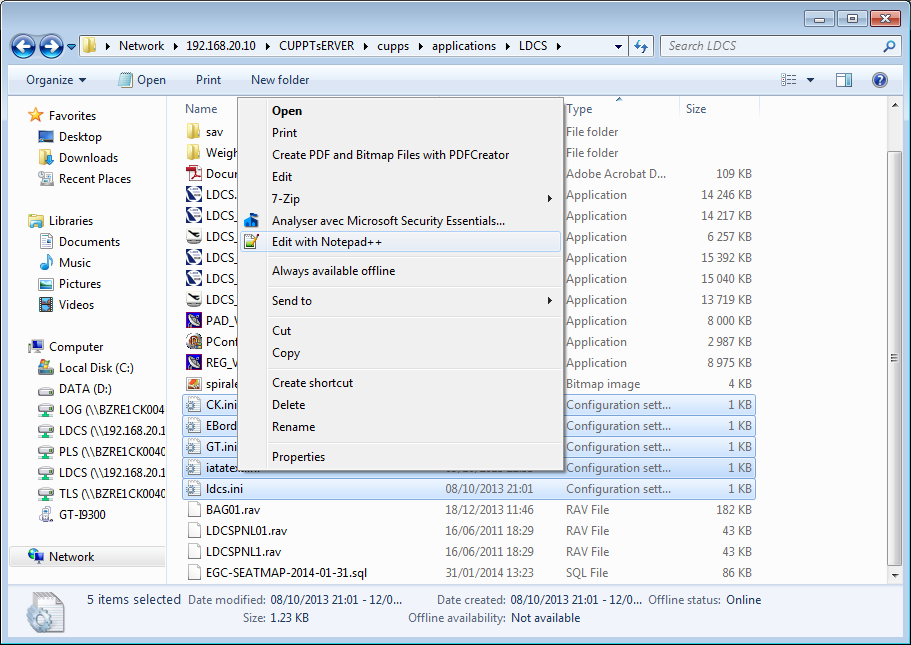The width and height of the screenshot is (911, 645).
Task: Open the GT-I9300 device in sidebar
Action: click(x=82, y=515)
